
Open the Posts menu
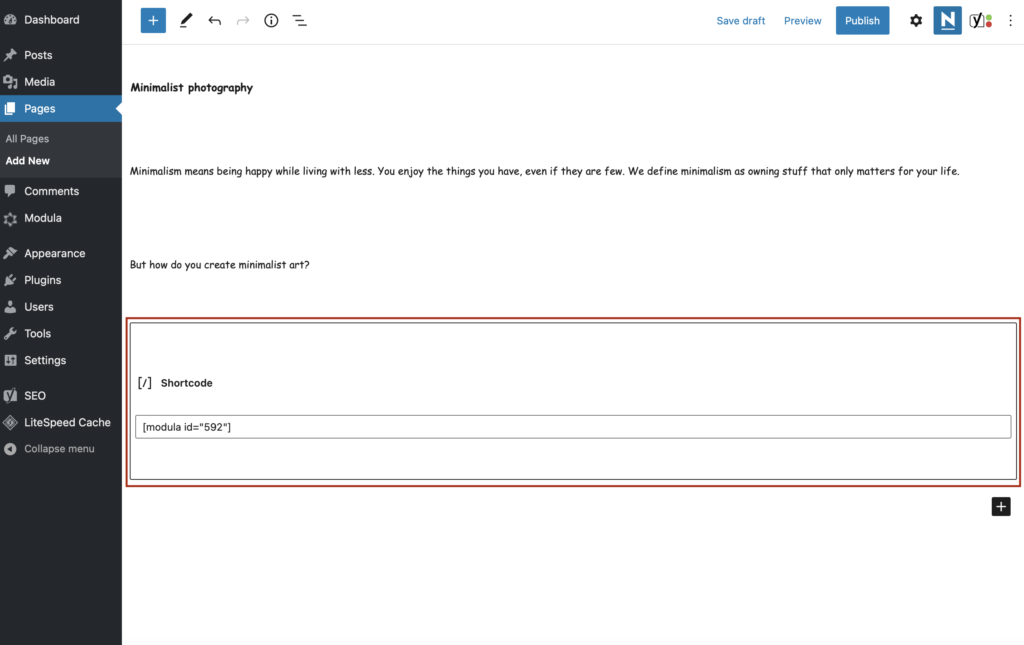[x=38, y=55]
